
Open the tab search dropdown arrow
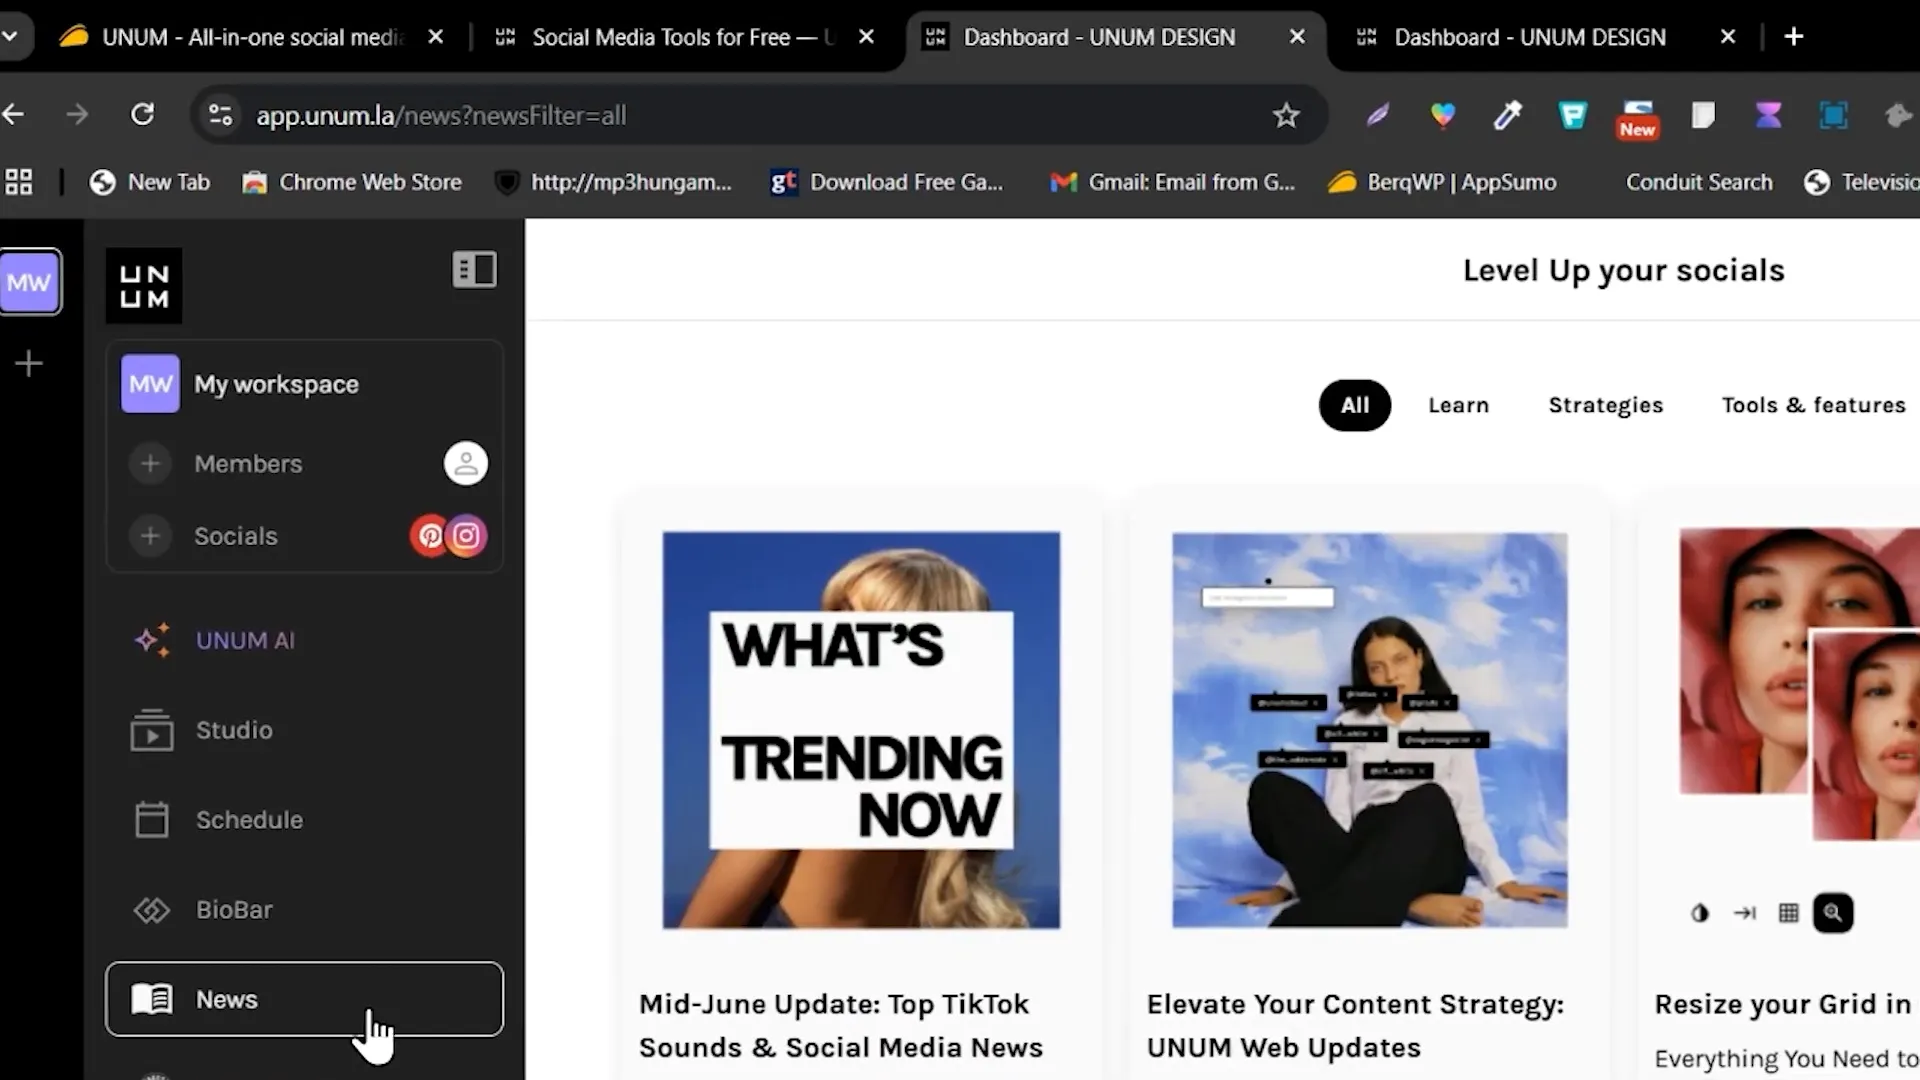pos(11,37)
